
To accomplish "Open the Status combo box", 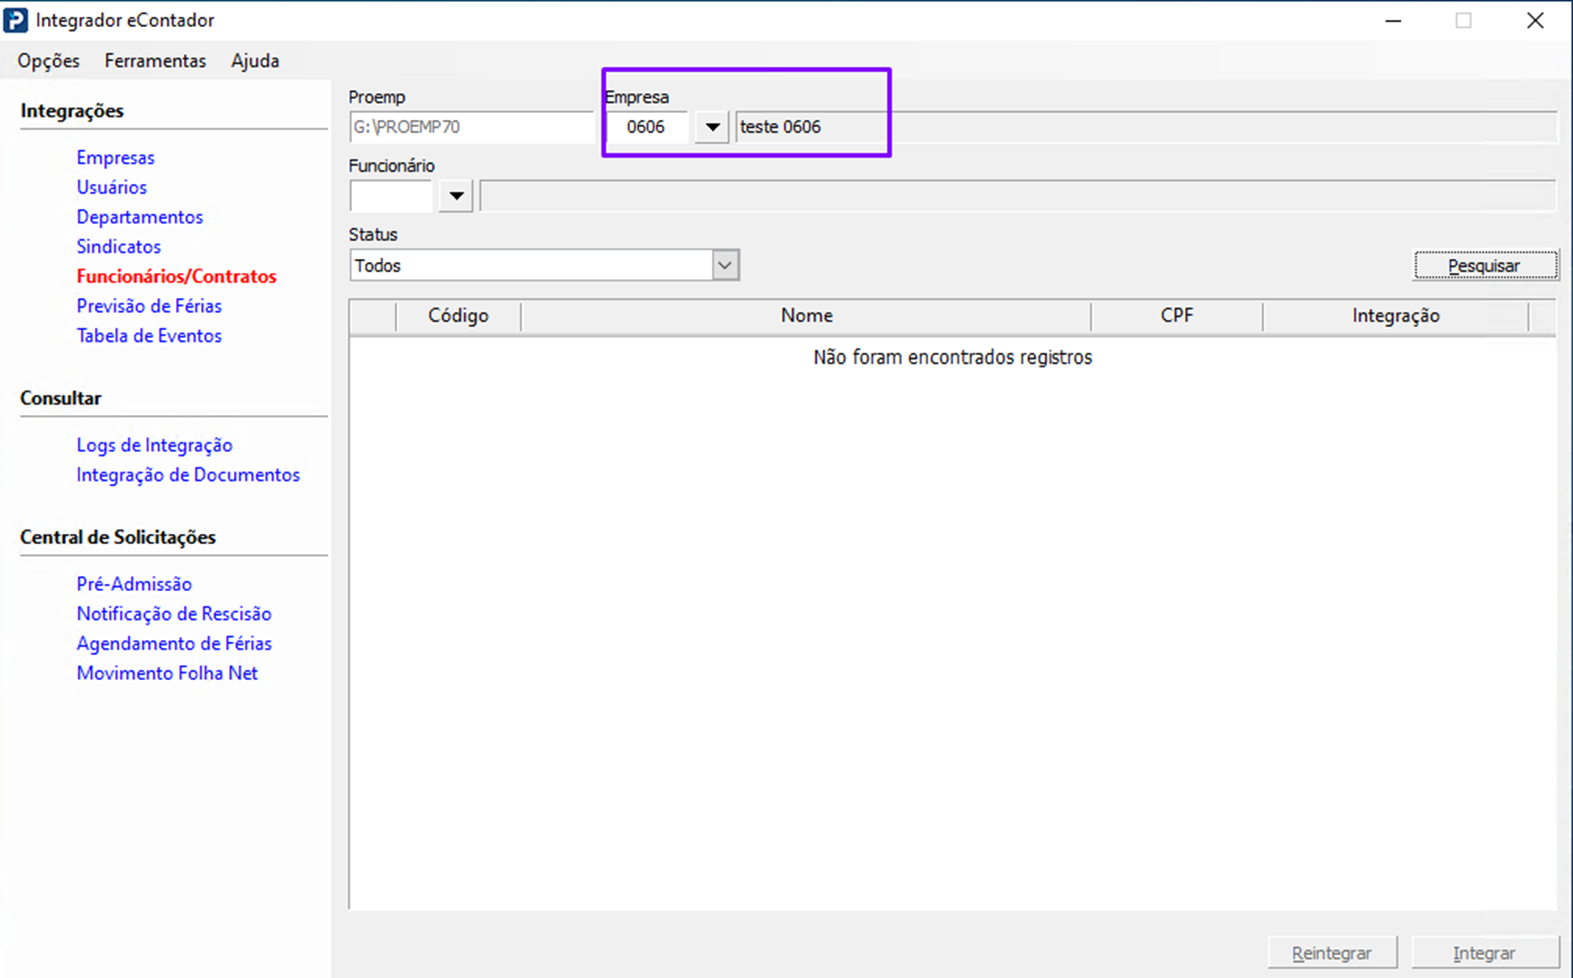I will pyautogui.click(x=545, y=265).
